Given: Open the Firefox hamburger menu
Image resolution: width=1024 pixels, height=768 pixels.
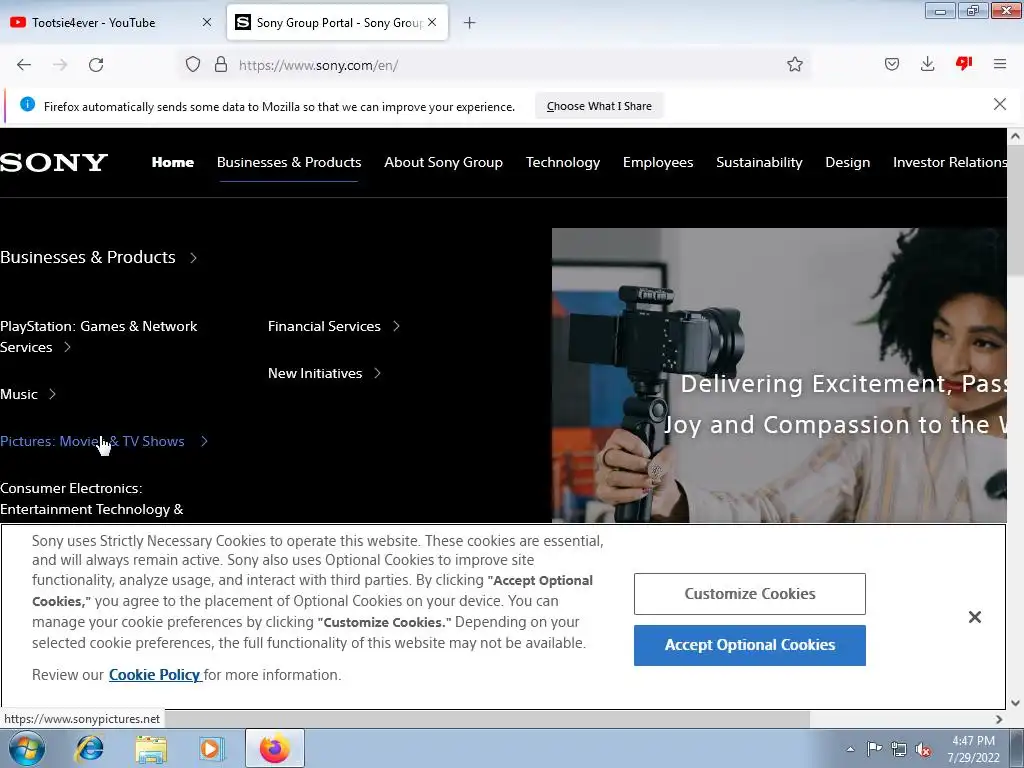Looking at the screenshot, I should [x=1000, y=64].
